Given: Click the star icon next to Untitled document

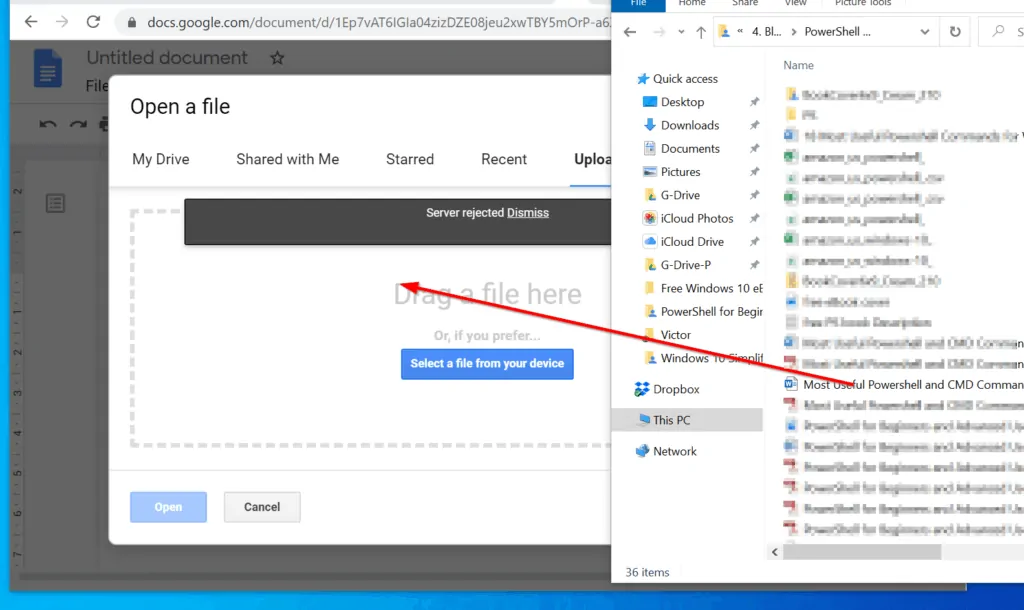Looking at the screenshot, I should click(277, 57).
